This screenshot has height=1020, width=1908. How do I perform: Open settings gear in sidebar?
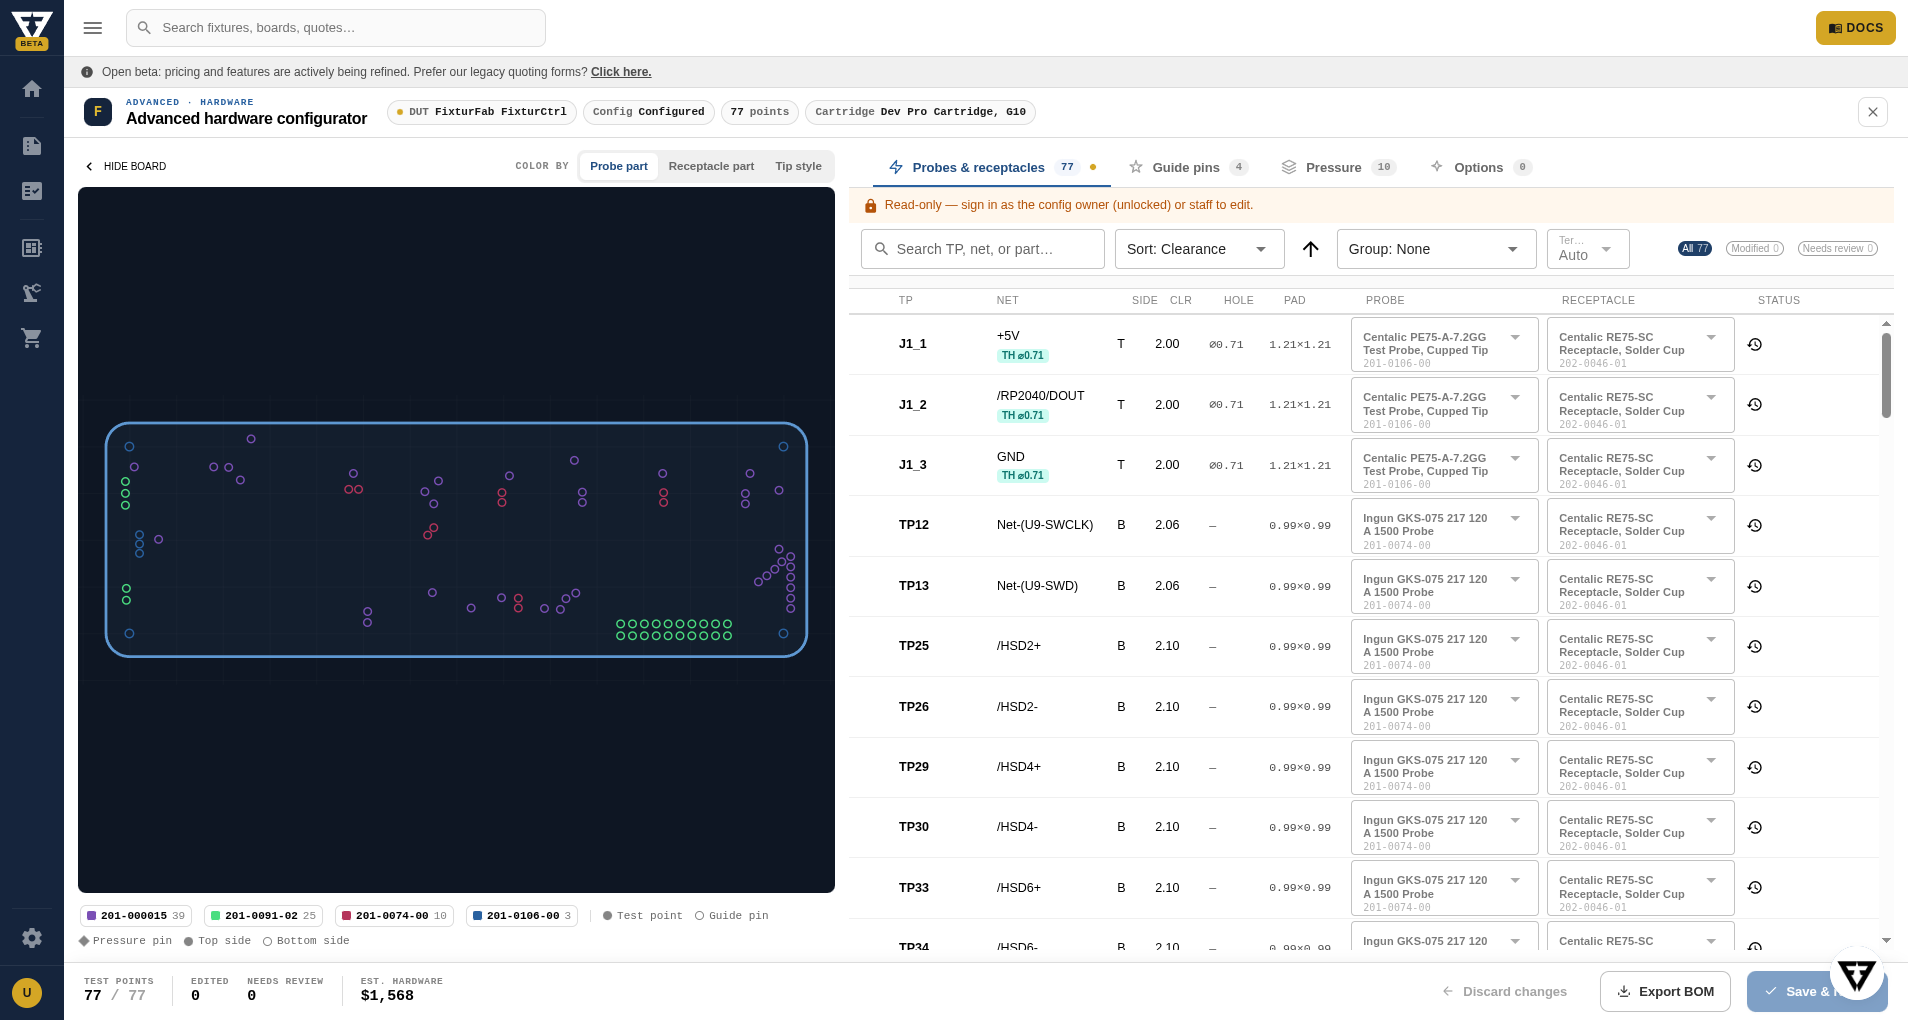click(x=32, y=938)
